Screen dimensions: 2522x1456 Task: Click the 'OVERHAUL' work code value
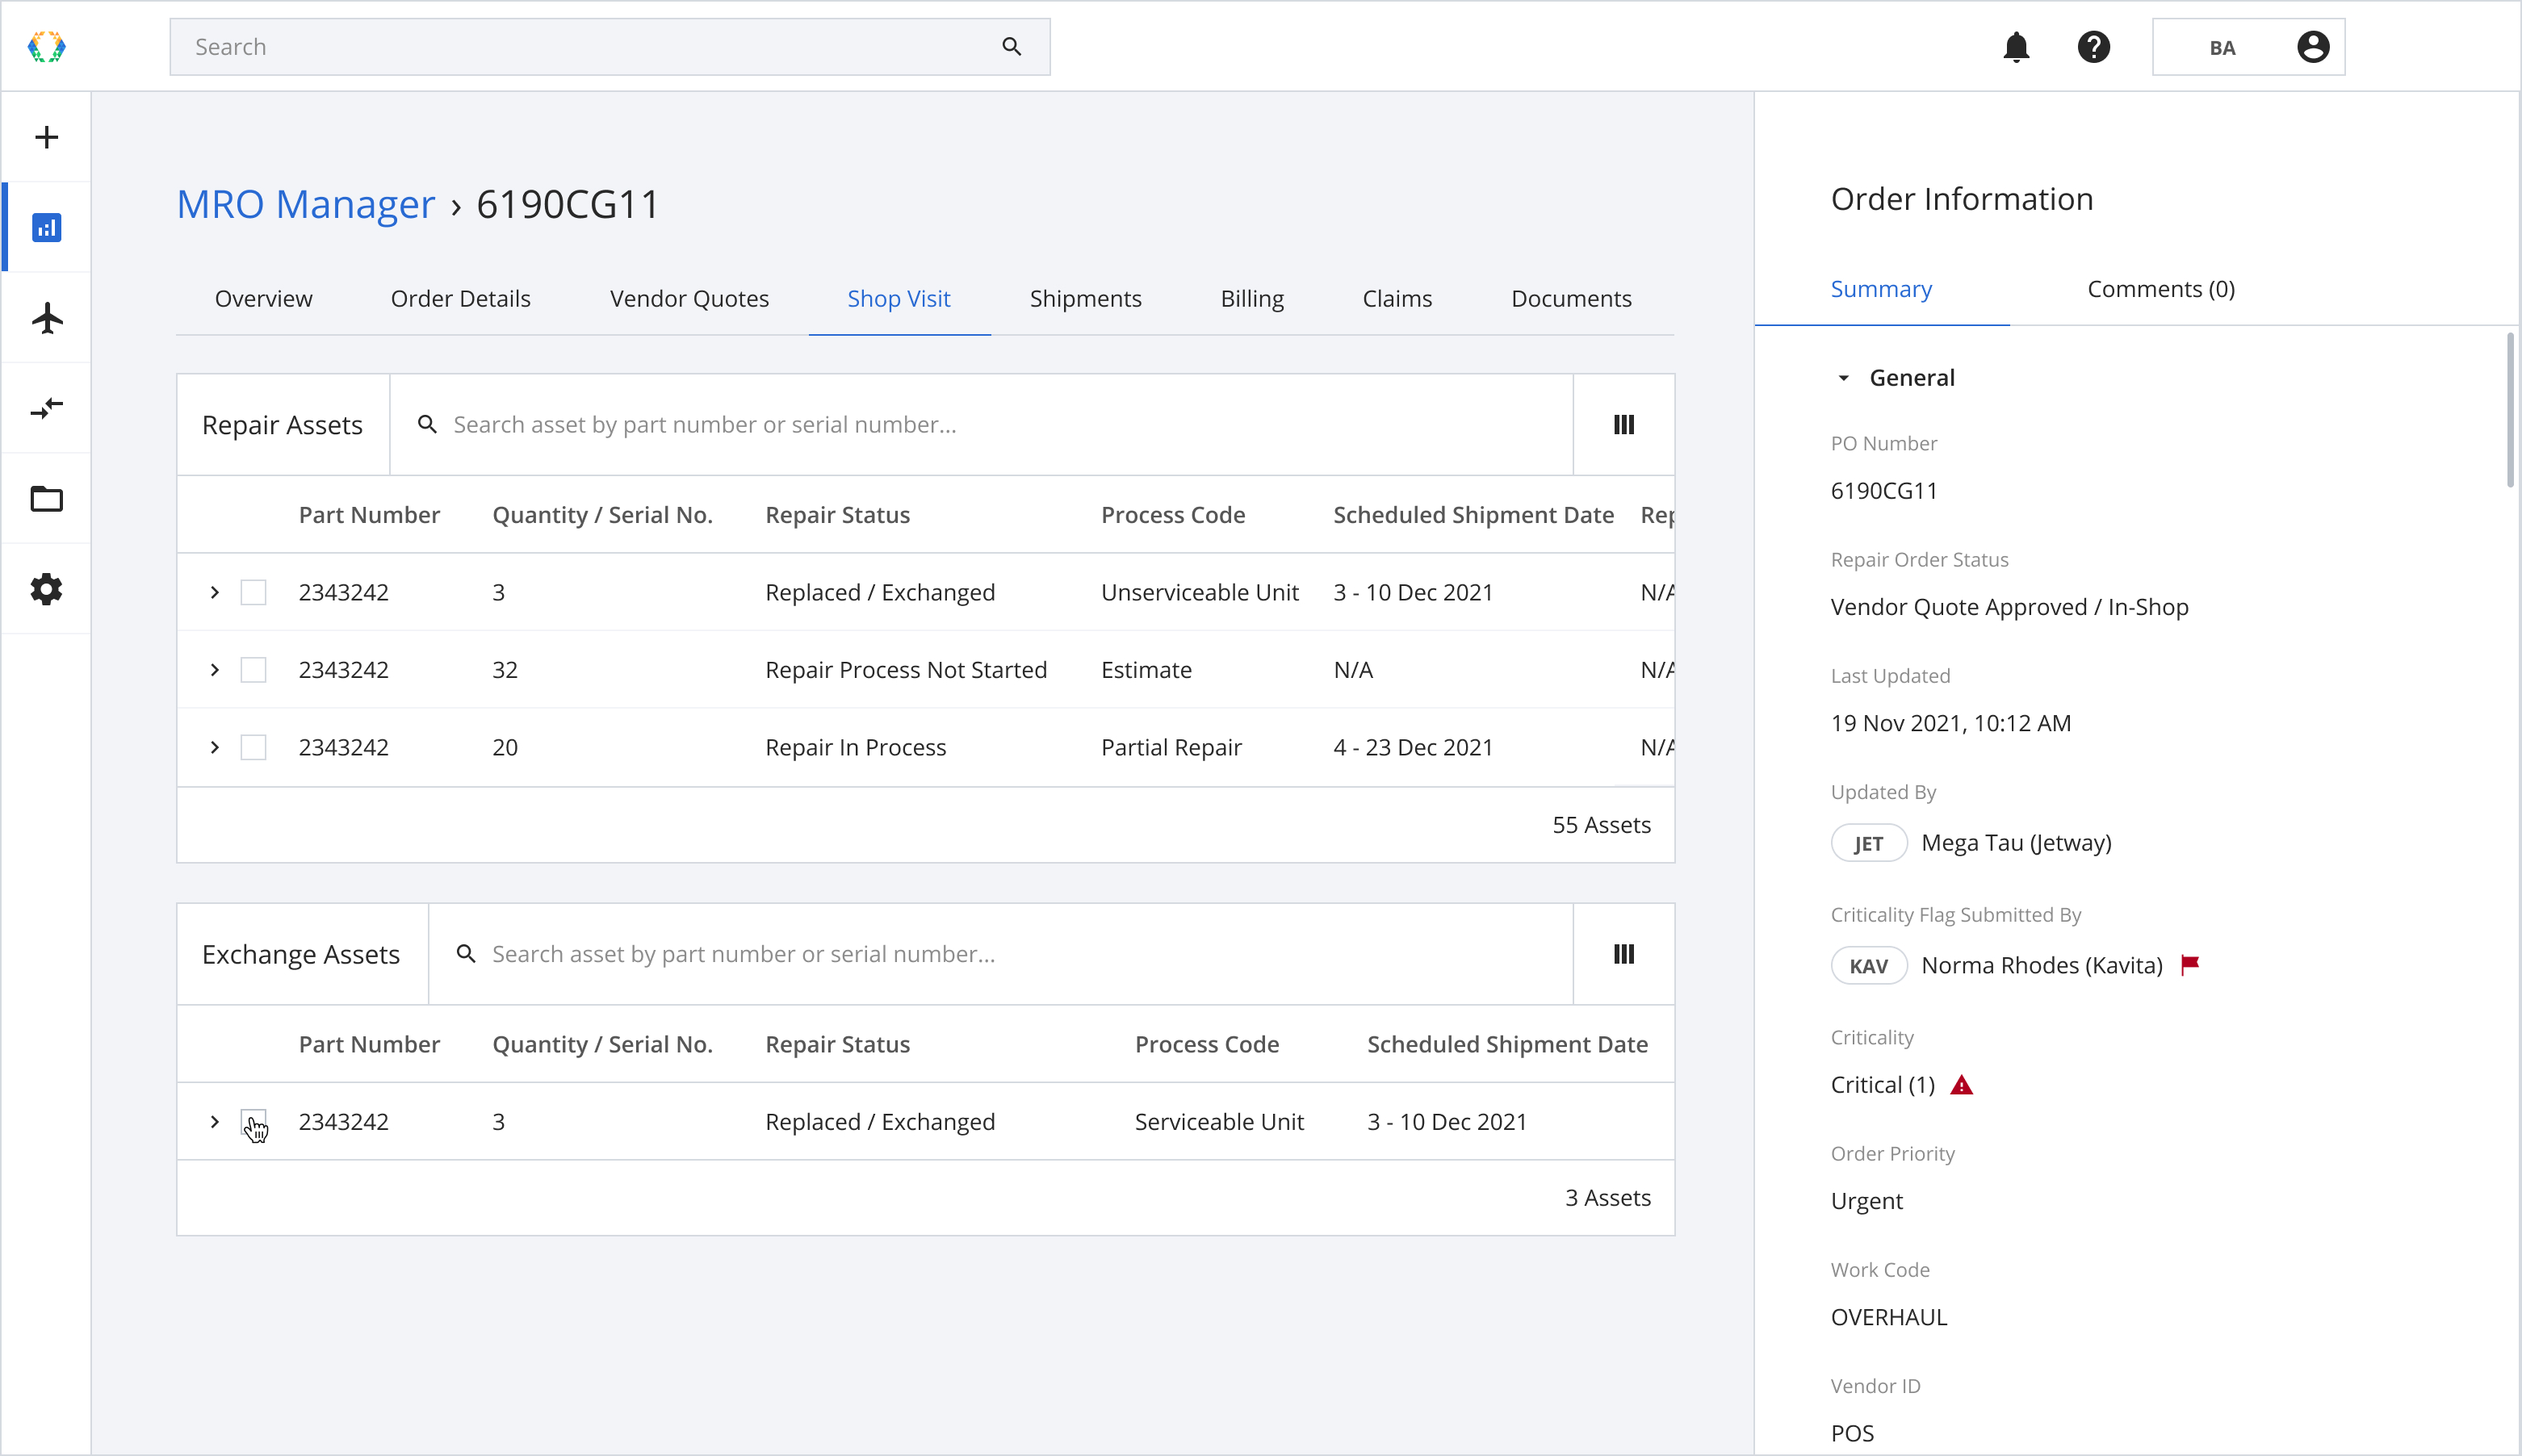click(1889, 1317)
